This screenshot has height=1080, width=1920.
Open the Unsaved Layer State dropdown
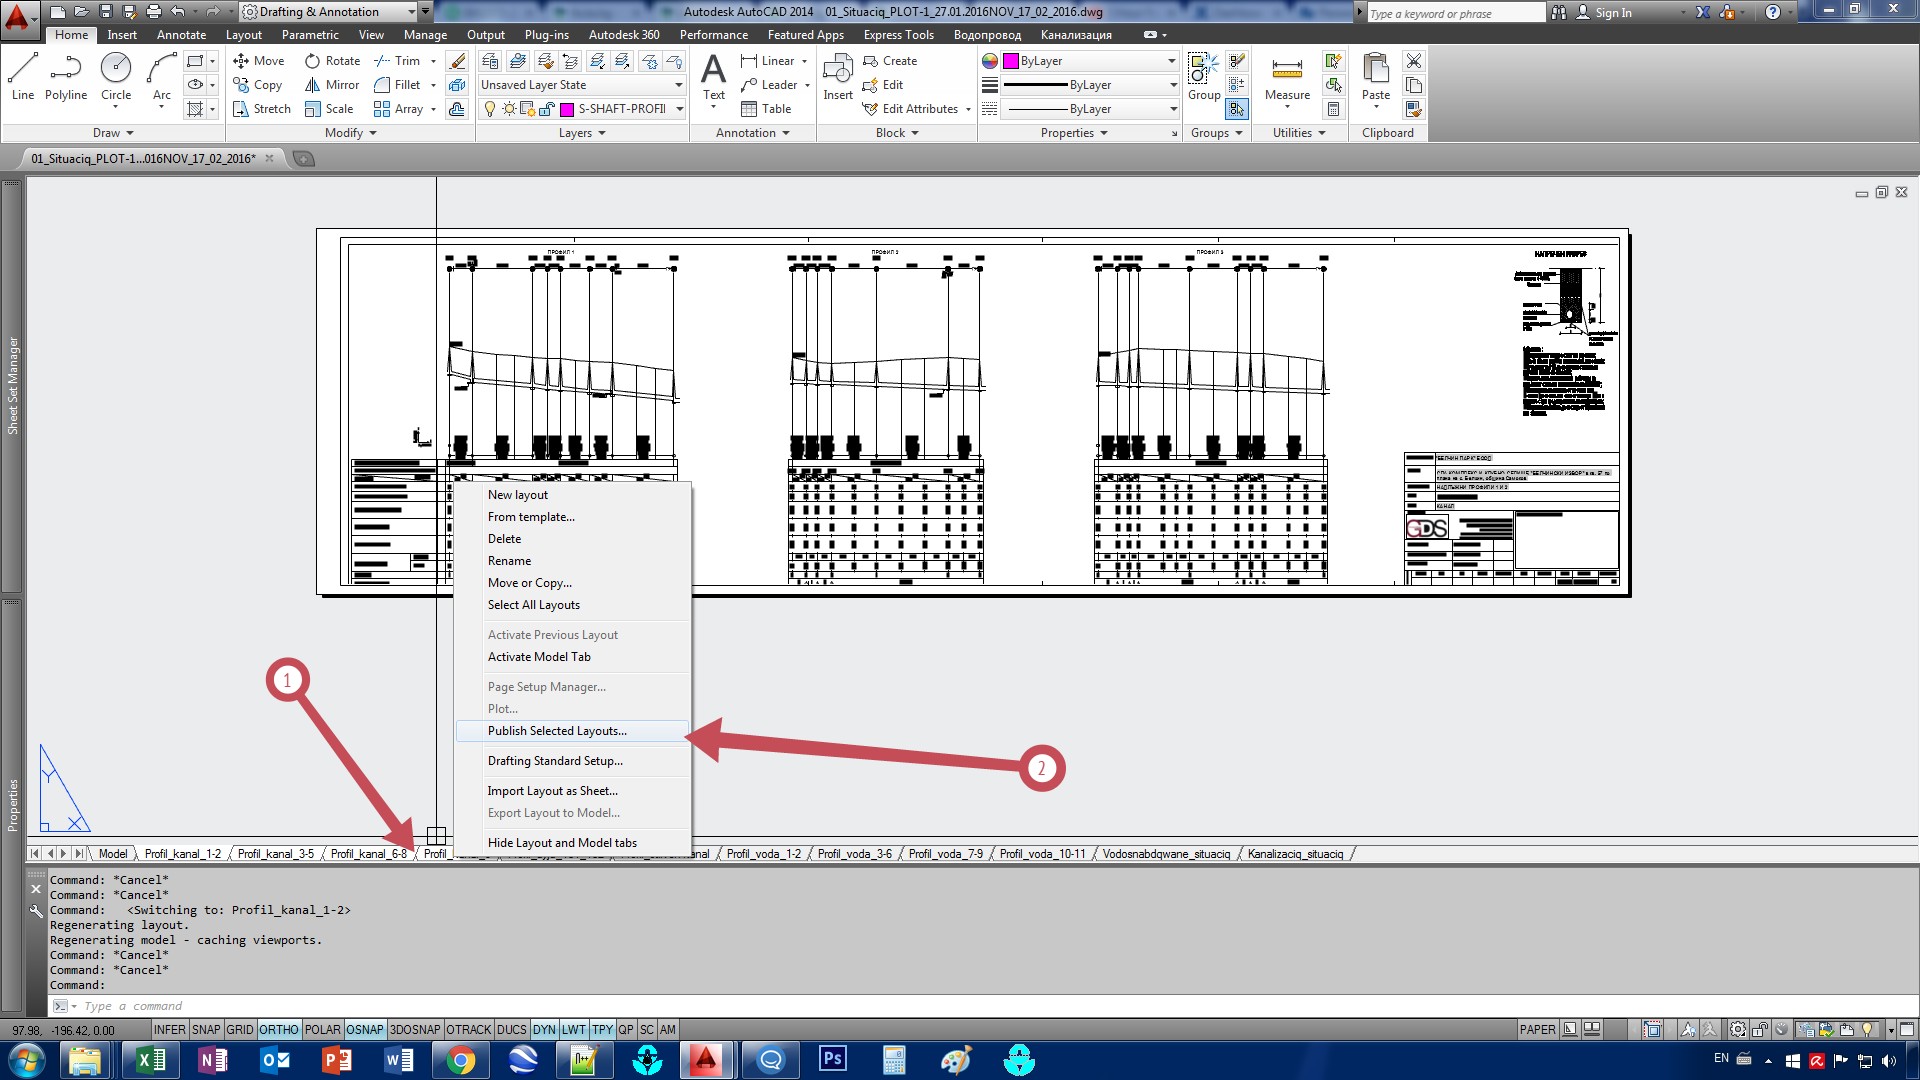coord(582,85)
